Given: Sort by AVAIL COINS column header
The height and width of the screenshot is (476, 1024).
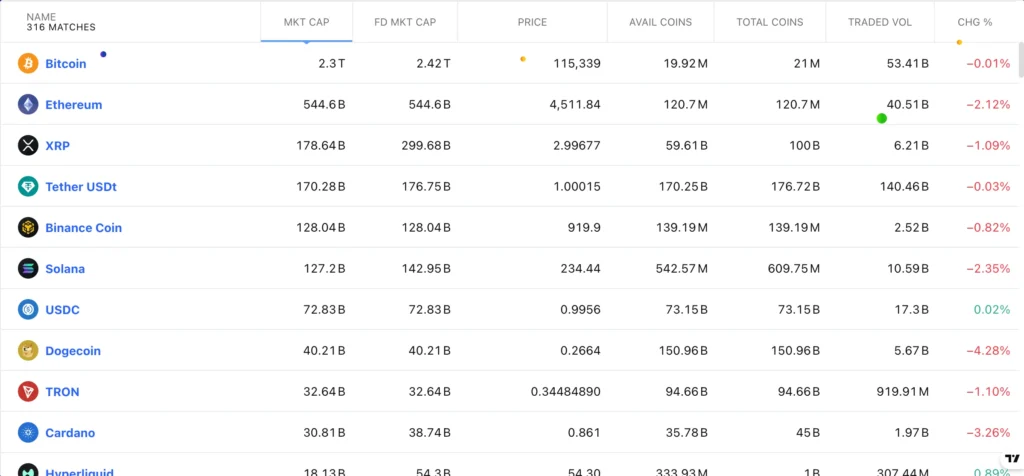Looking at the screenshot, I should pyautogui.click(x=660, y=22).
